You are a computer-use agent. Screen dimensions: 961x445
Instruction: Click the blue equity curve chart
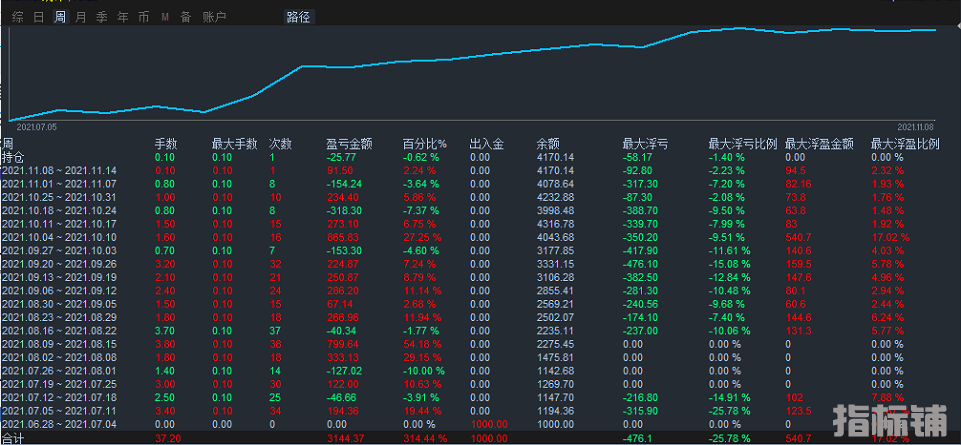pyautogui.click(x=472, y=74)
